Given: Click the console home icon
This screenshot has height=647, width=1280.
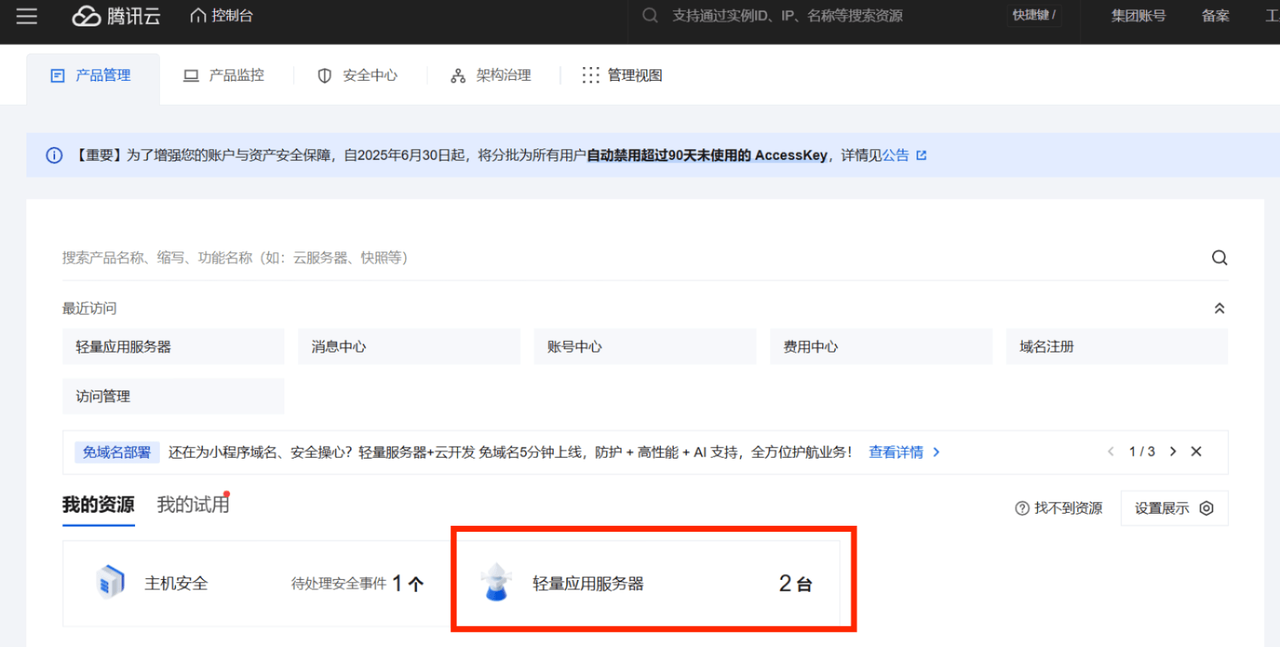Looking at the screenshot, I should [198, 16].
